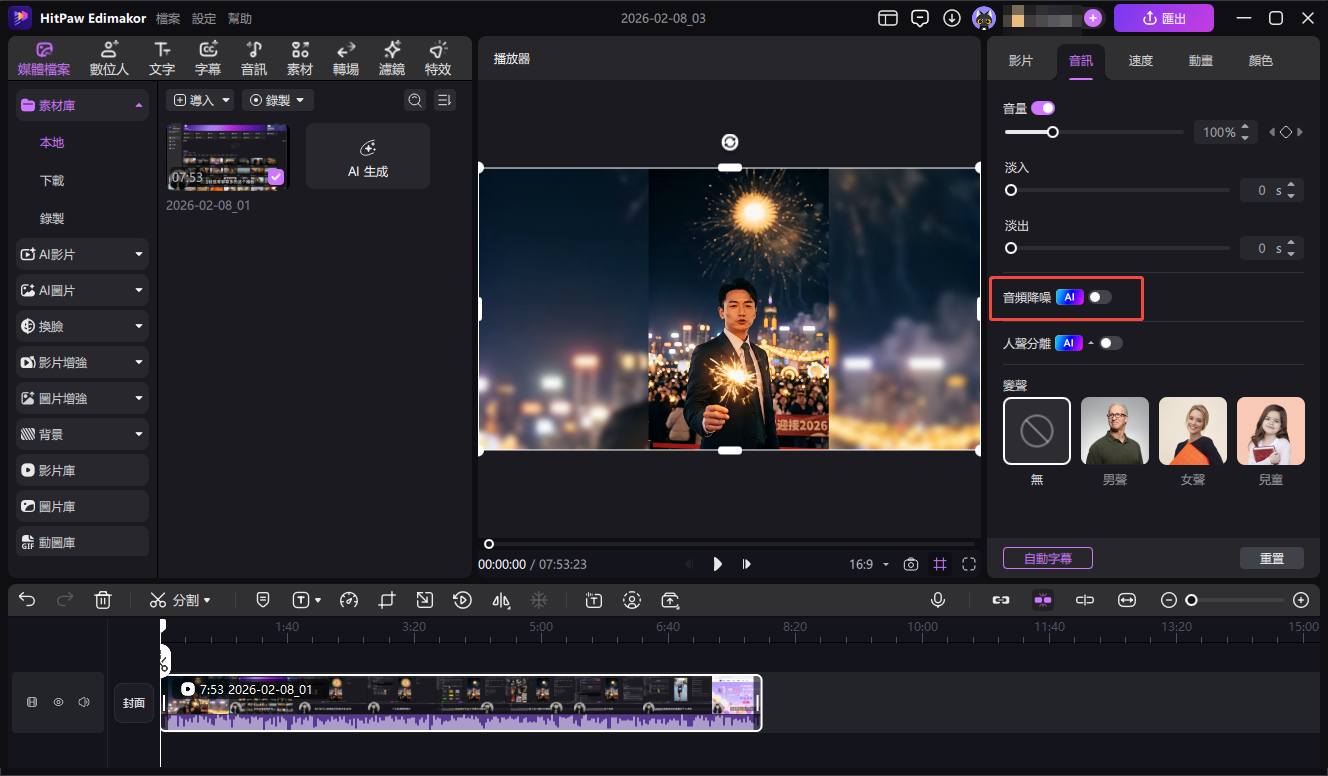
Task: Click the microphone voiceover icon
Action: (x=938, y=600)
